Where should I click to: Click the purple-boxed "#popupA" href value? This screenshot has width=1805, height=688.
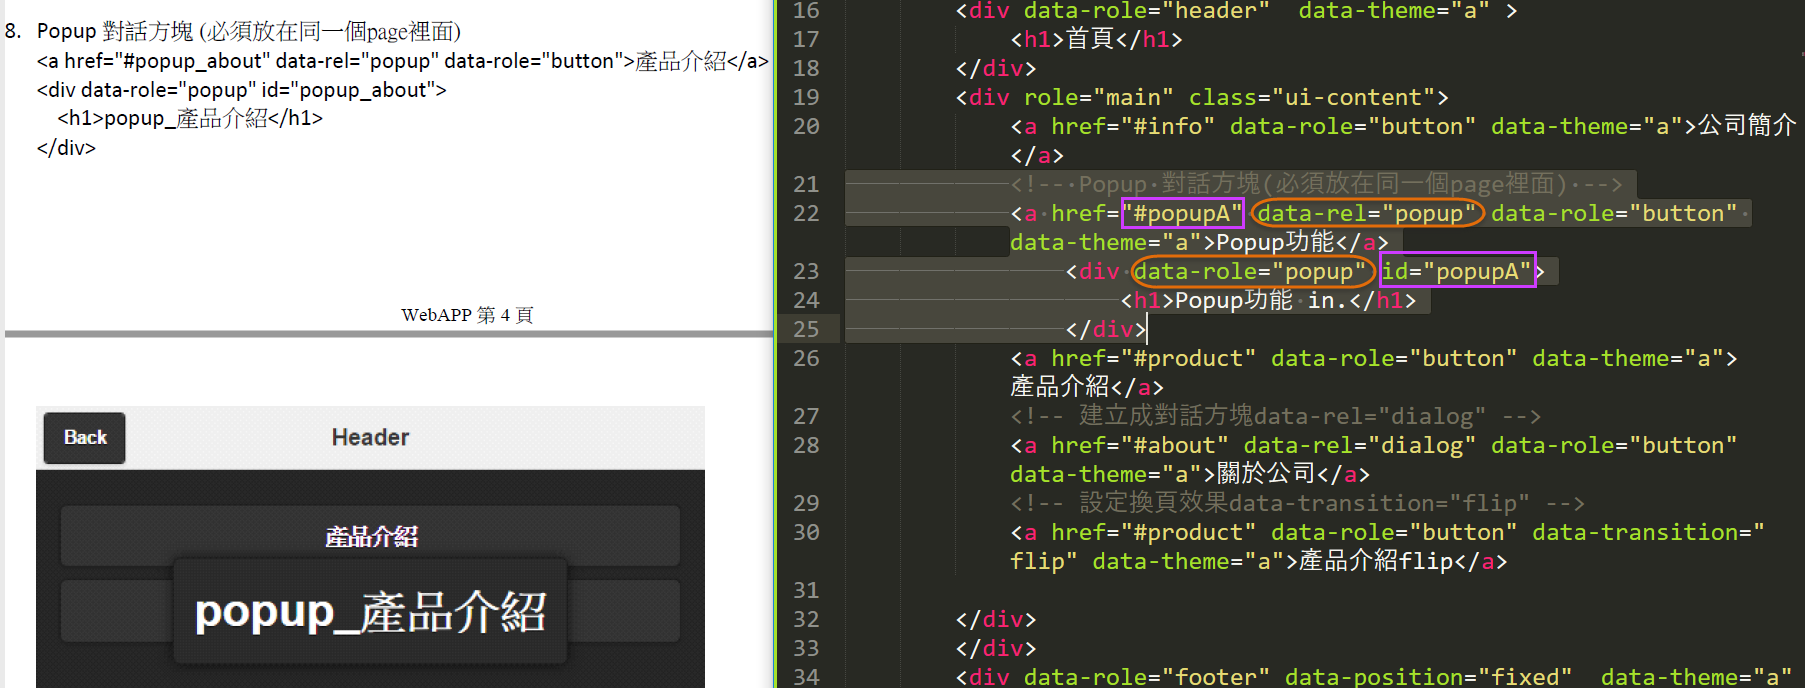(1182, 214)
